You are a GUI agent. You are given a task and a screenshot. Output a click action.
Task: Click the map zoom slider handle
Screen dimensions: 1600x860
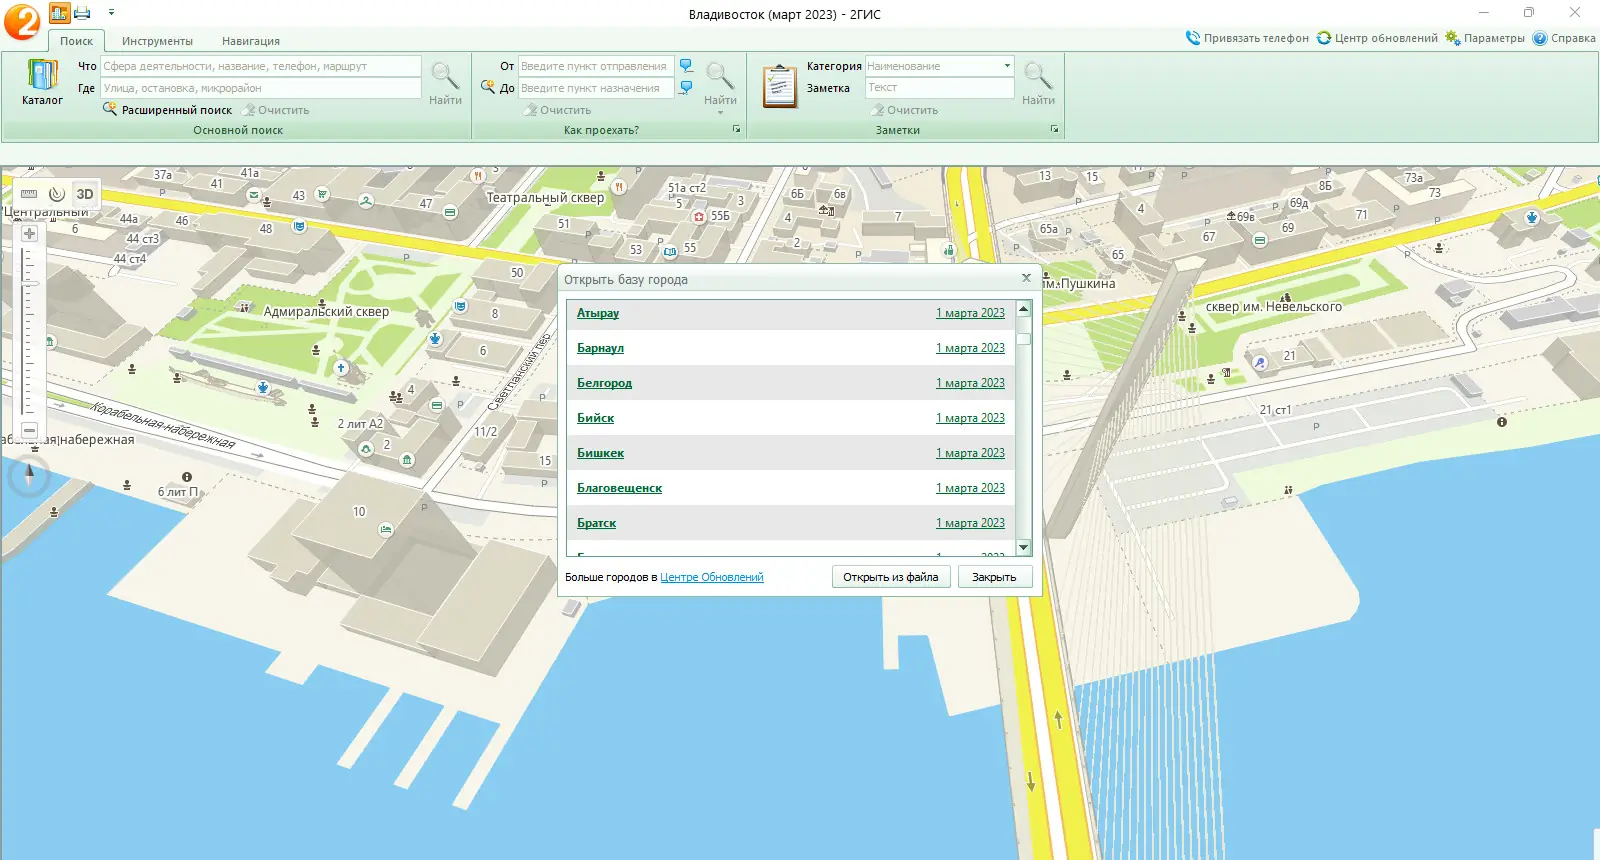[x=29, y=284]
